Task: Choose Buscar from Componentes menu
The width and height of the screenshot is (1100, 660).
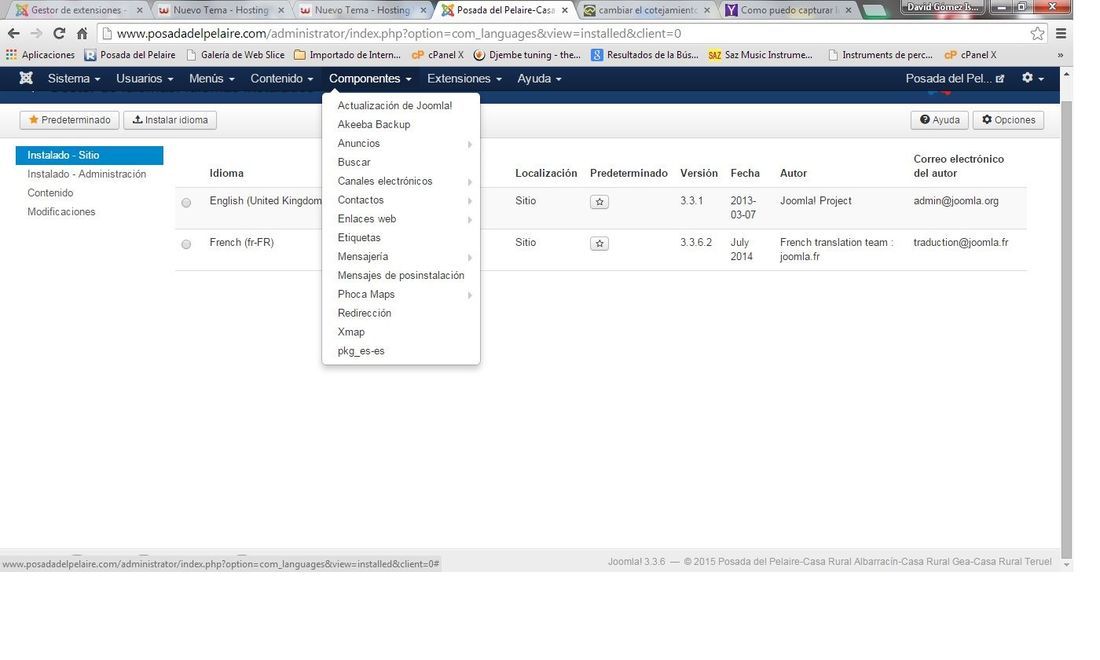Action: tap(401, 162)
